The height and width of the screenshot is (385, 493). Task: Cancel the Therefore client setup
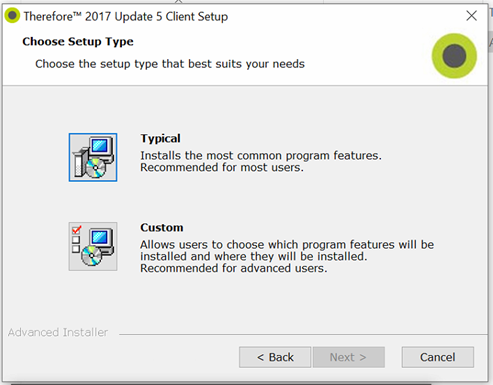[x=438, y=357]
